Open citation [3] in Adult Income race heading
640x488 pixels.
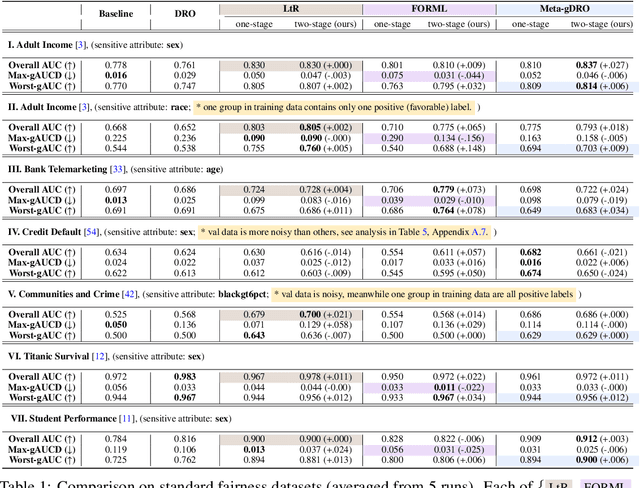point(89,105)
